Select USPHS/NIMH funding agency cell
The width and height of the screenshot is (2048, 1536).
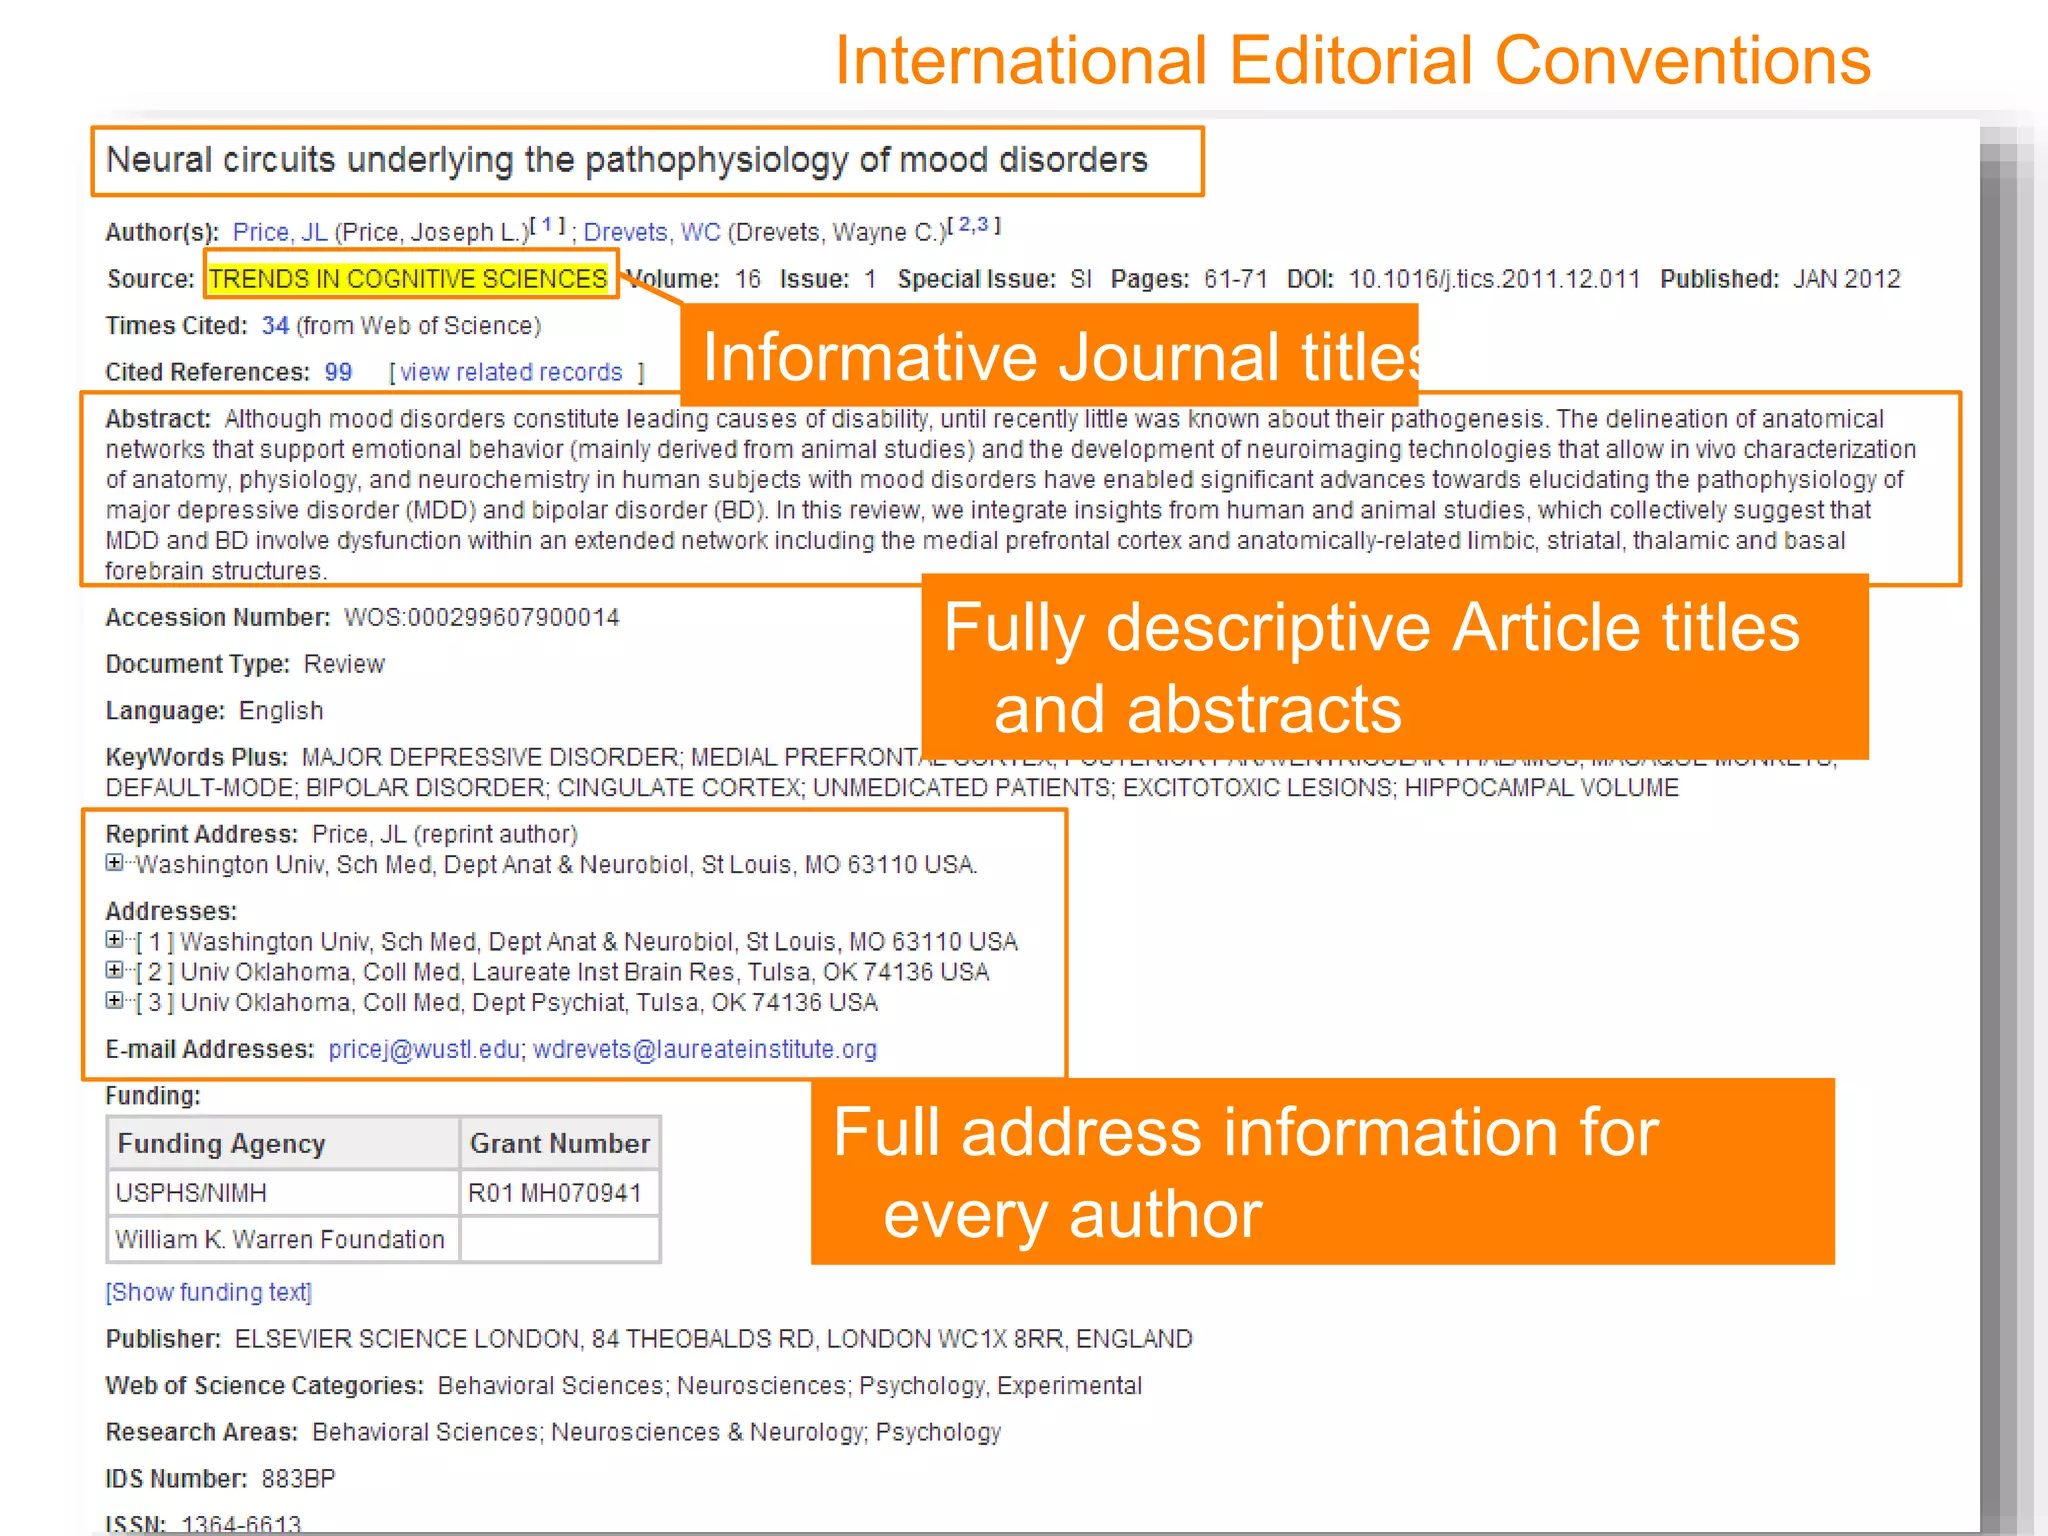[x=283, y=1193]
